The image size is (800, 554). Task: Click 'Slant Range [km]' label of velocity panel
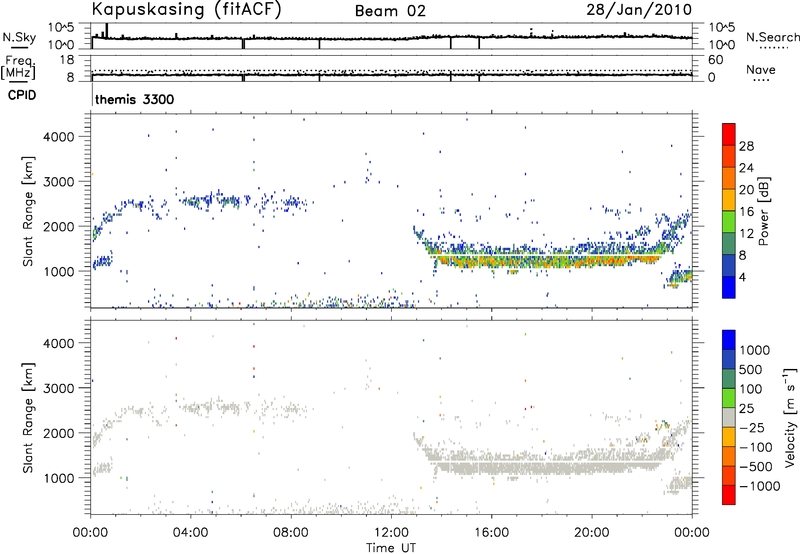[x=29, y=417]
